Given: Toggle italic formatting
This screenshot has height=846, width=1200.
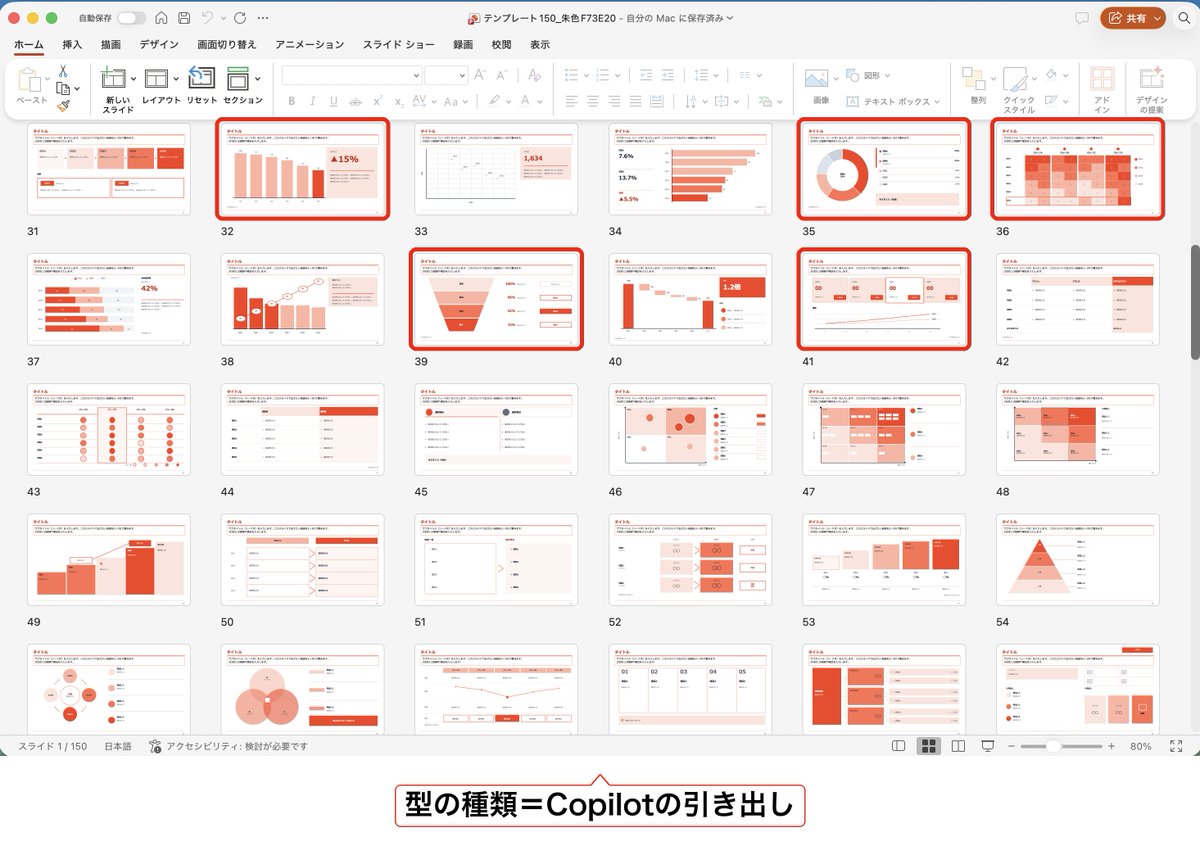Looking at the screenshot, I should pos(312,101).
